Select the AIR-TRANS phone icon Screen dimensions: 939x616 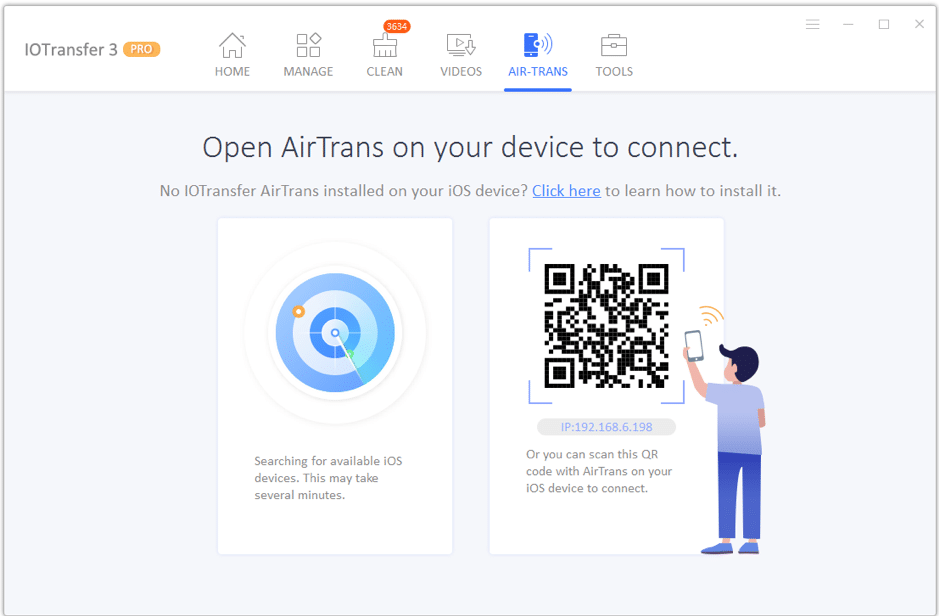(x=537, y=45)
